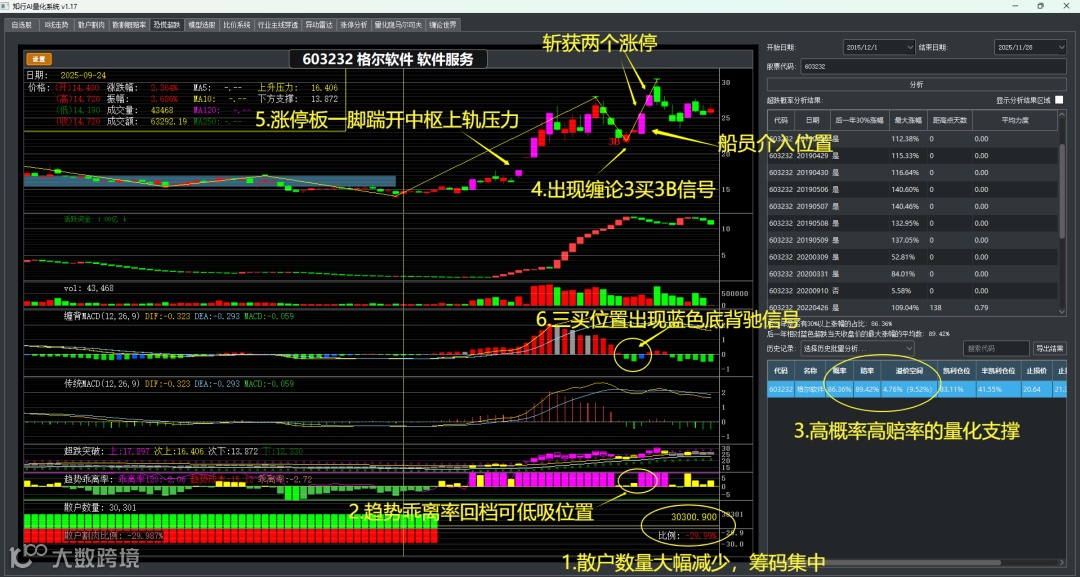Click the 溢价空间 column header
Screen dimensions: 1080x577
tap(908, 370)
